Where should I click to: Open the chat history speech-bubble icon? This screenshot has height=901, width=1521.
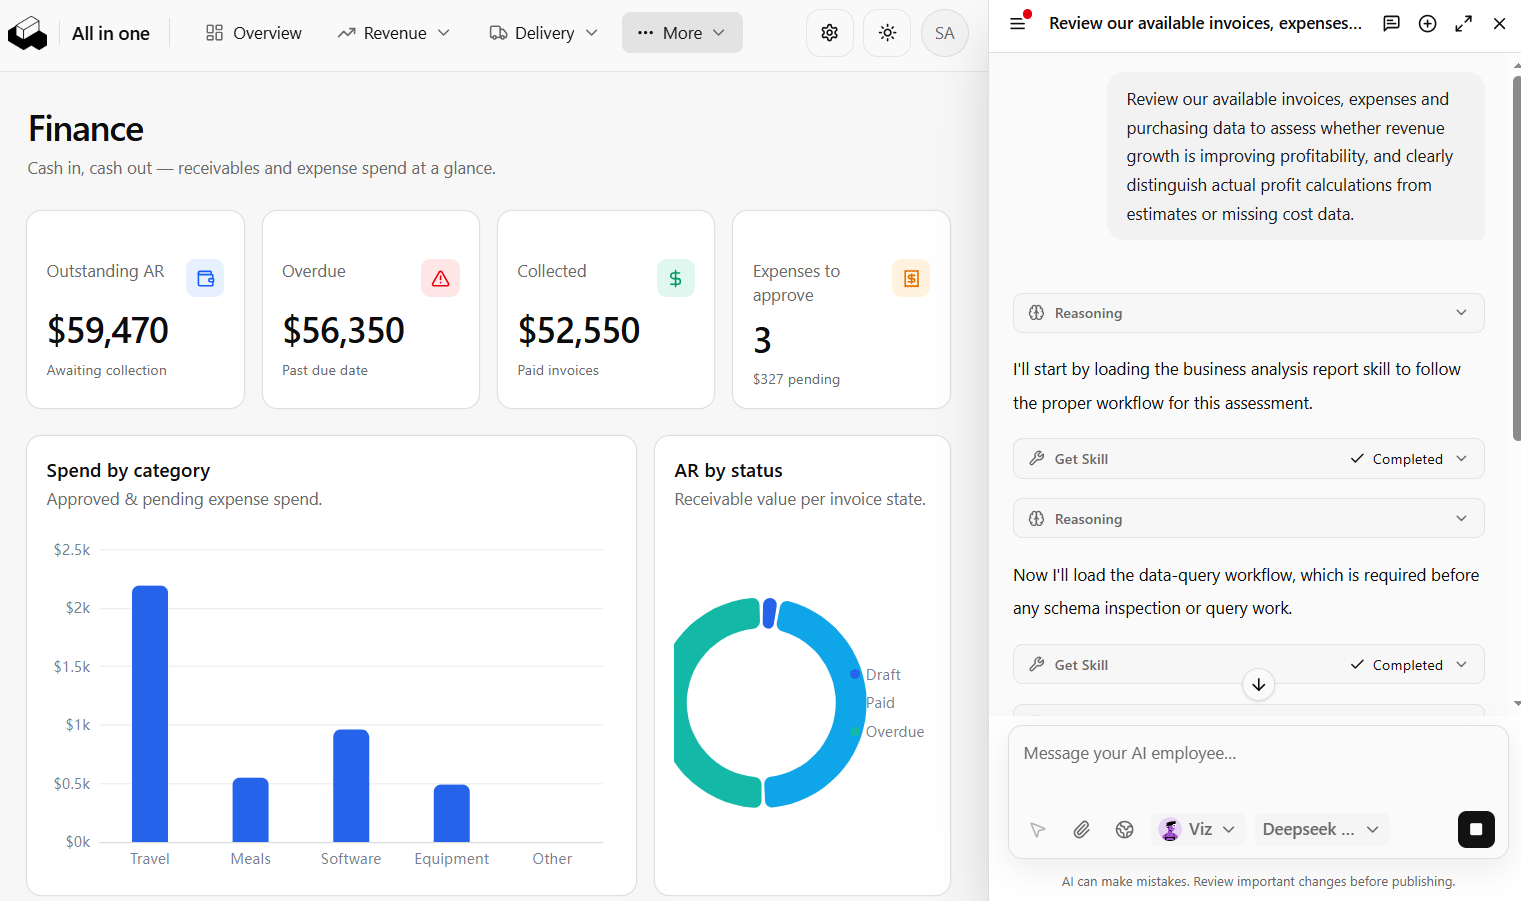pyautogui.click(x=1391, y=23)
